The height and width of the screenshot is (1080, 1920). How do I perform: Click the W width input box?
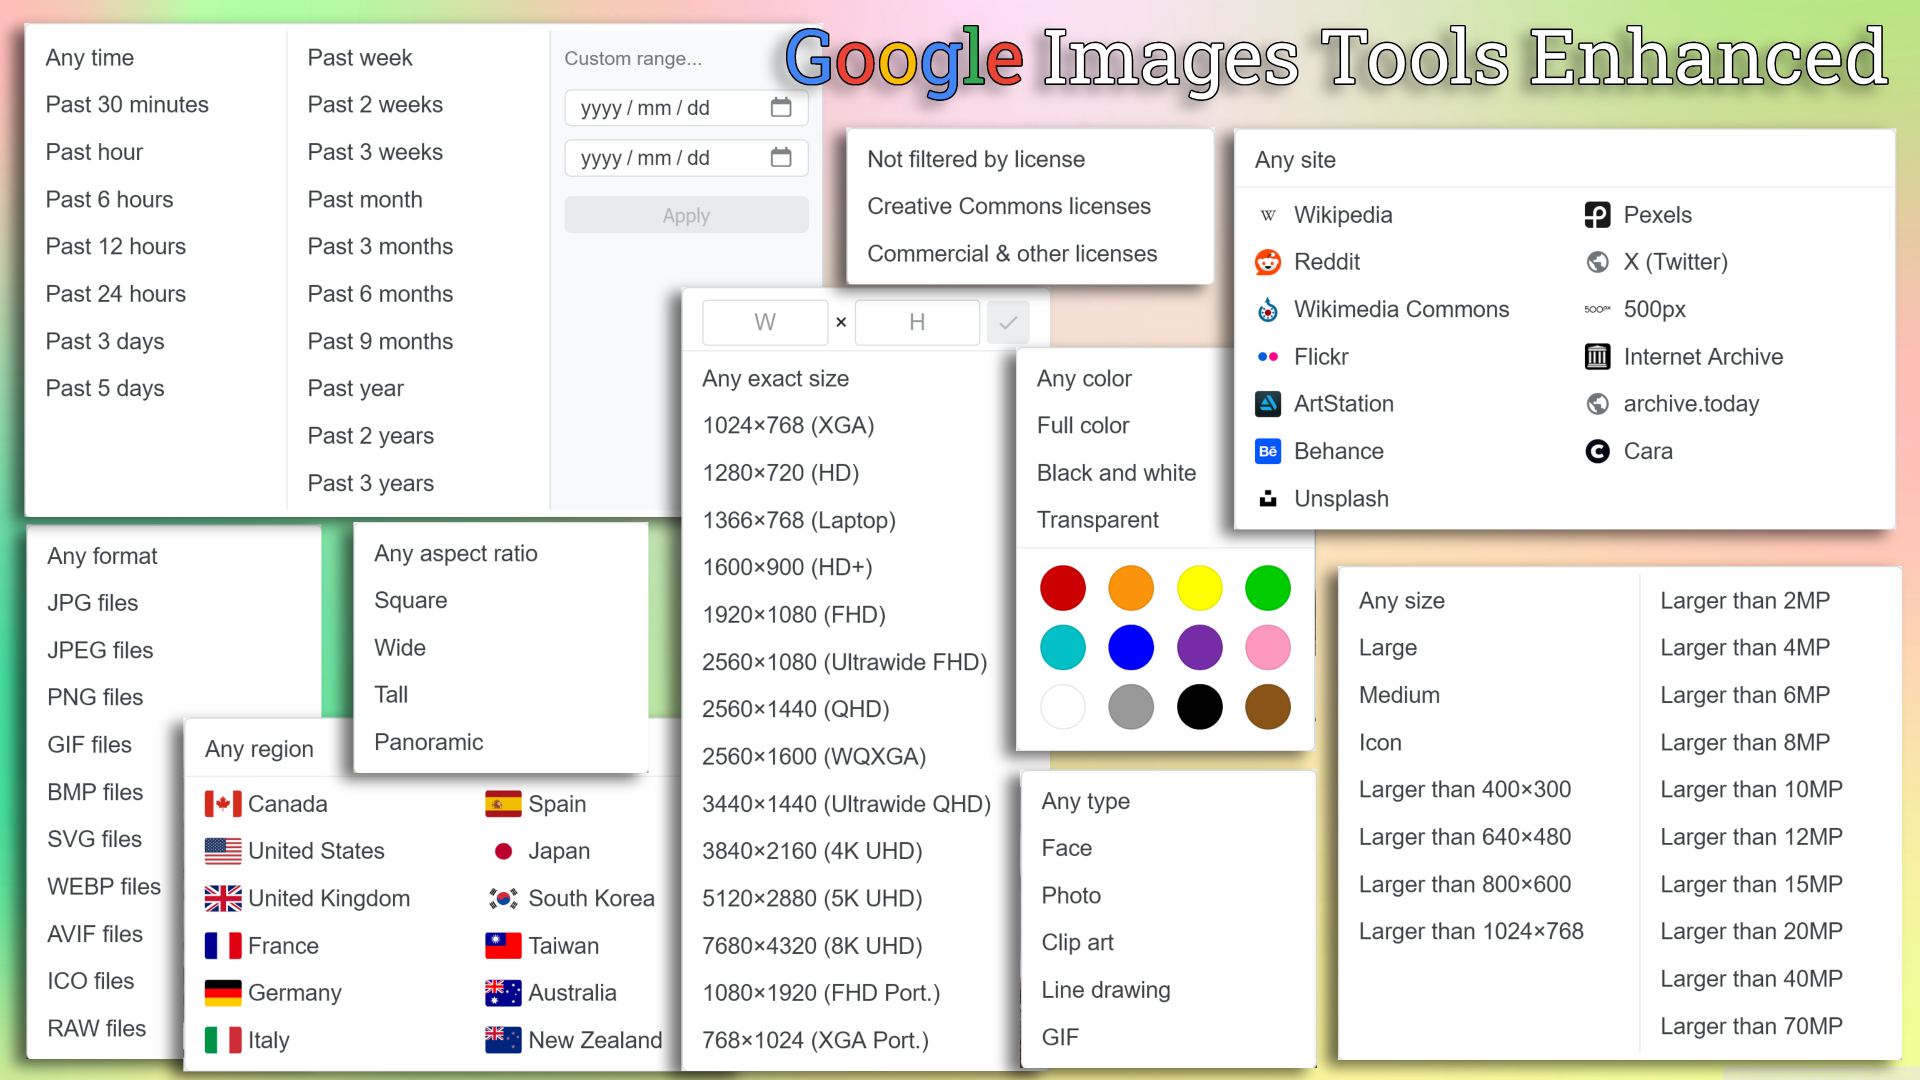(764, 322)
